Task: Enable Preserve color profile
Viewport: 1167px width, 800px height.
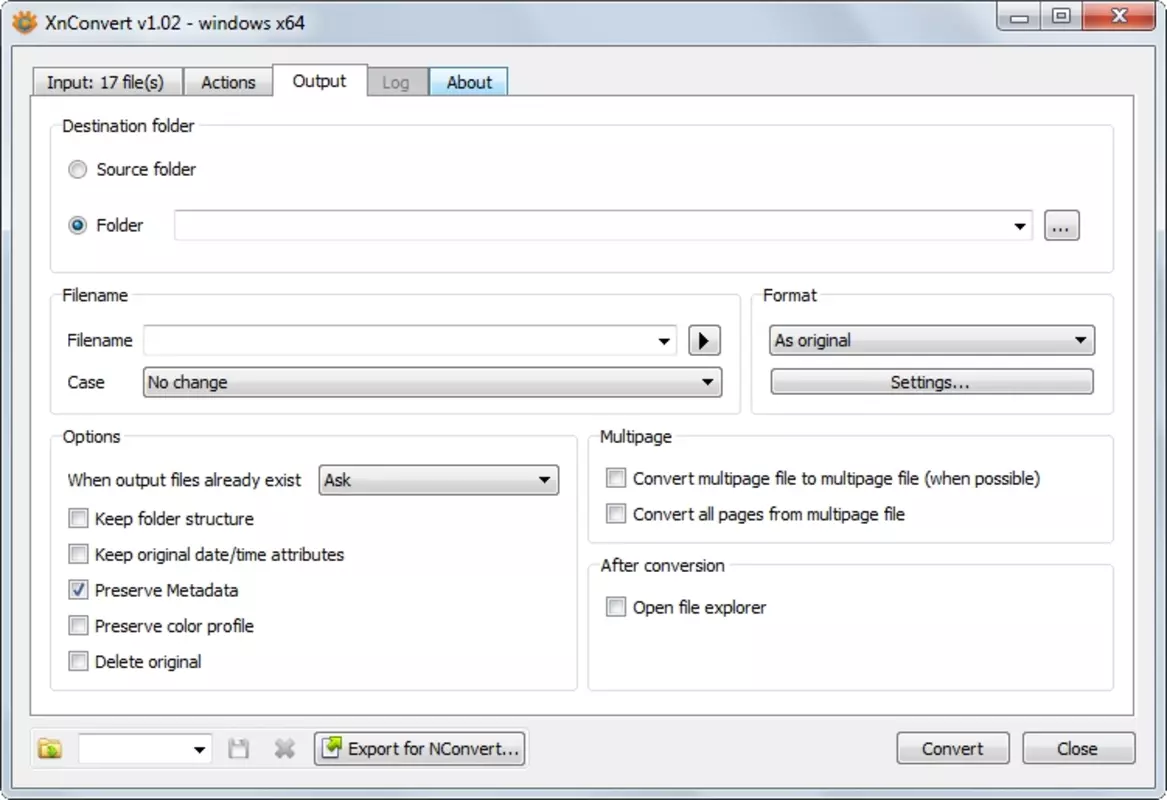Action: (78, 626)
